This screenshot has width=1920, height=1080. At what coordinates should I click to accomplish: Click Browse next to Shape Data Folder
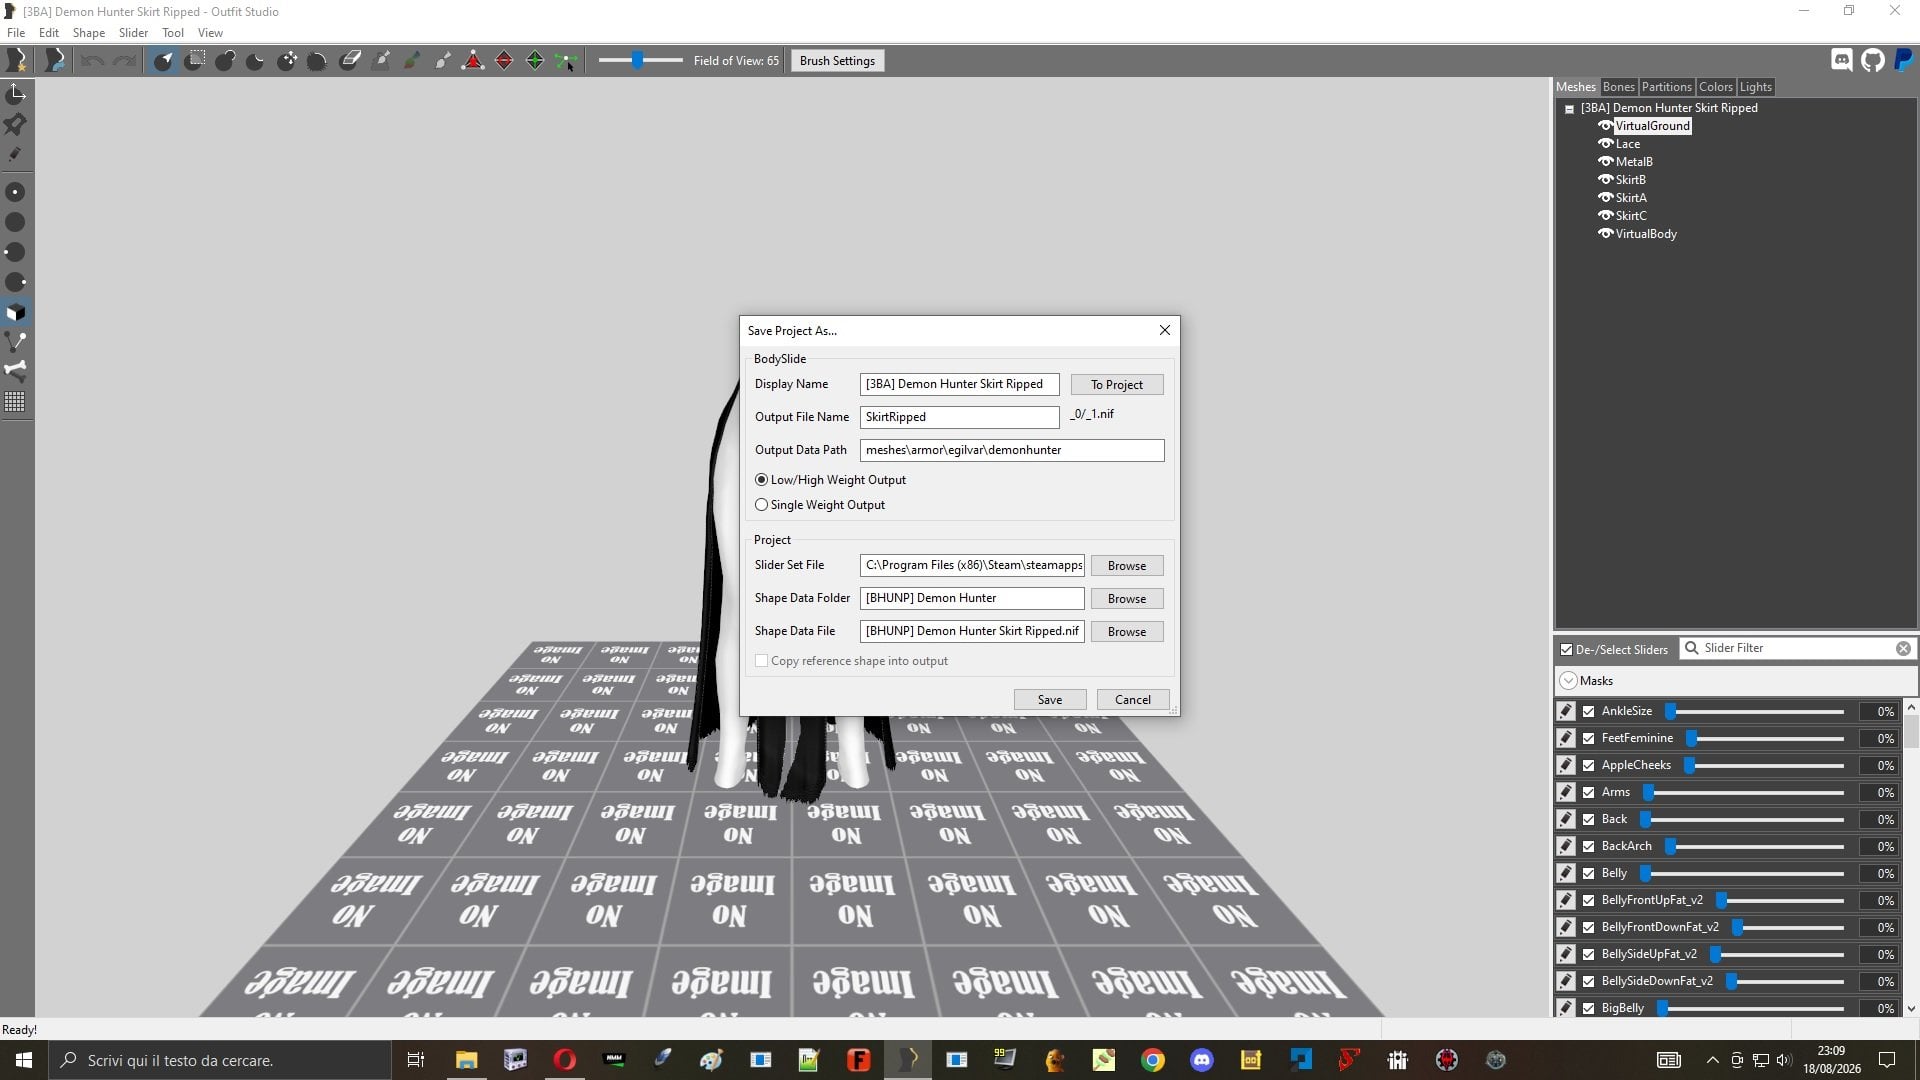(1126, 599)
